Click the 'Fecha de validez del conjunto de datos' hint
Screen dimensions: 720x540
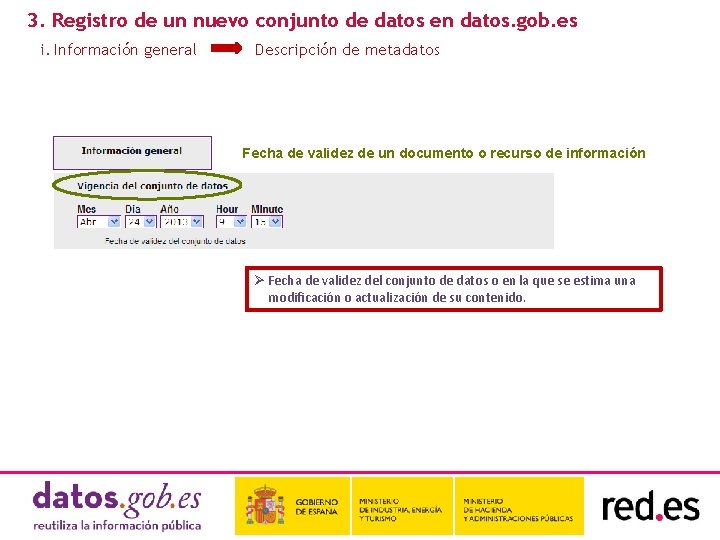click(175, 241)
